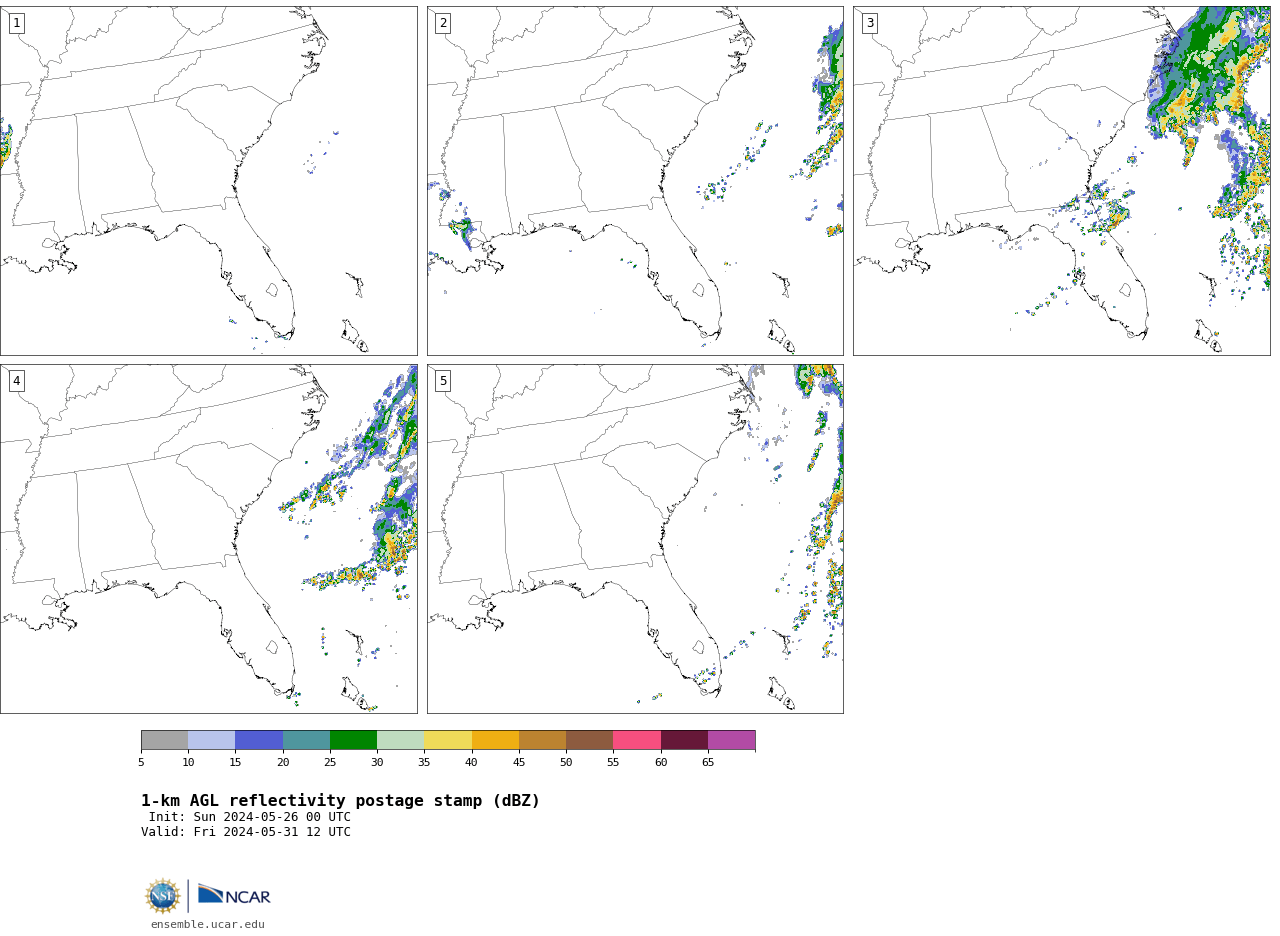
Task: Click the panel label number 1
Action: click(16, 23)
